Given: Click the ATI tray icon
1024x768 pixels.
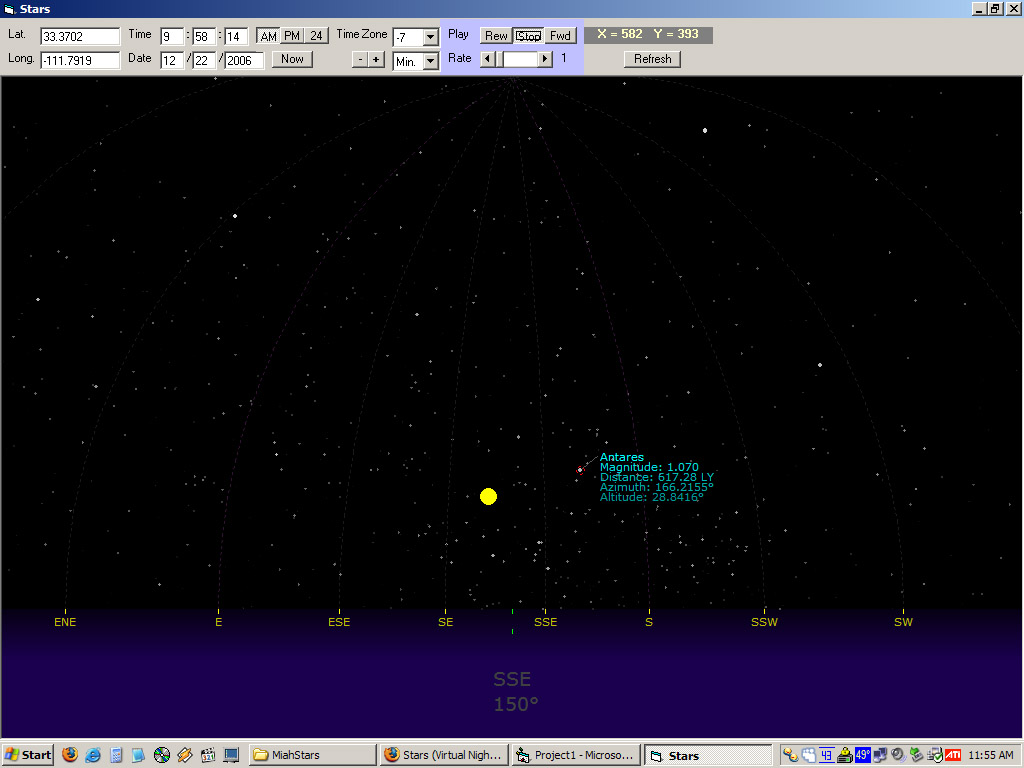Looking at the screenshot, I should point(954,755).
